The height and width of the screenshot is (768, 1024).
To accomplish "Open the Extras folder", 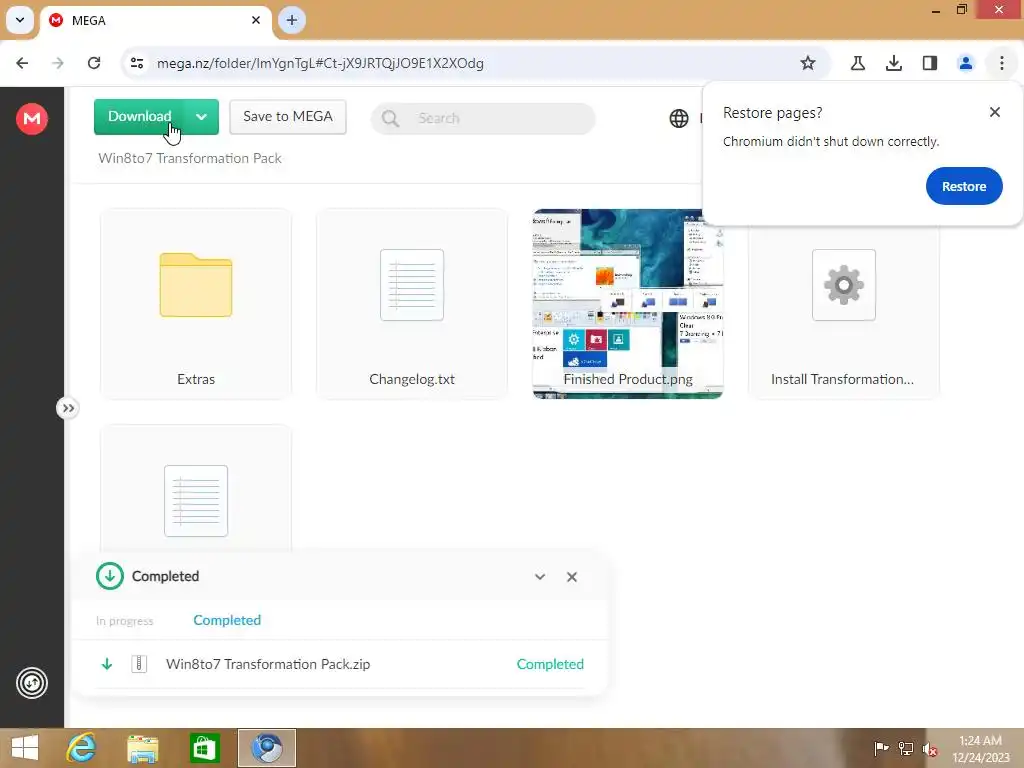I will pyautogui.click(x=196, y=304).
